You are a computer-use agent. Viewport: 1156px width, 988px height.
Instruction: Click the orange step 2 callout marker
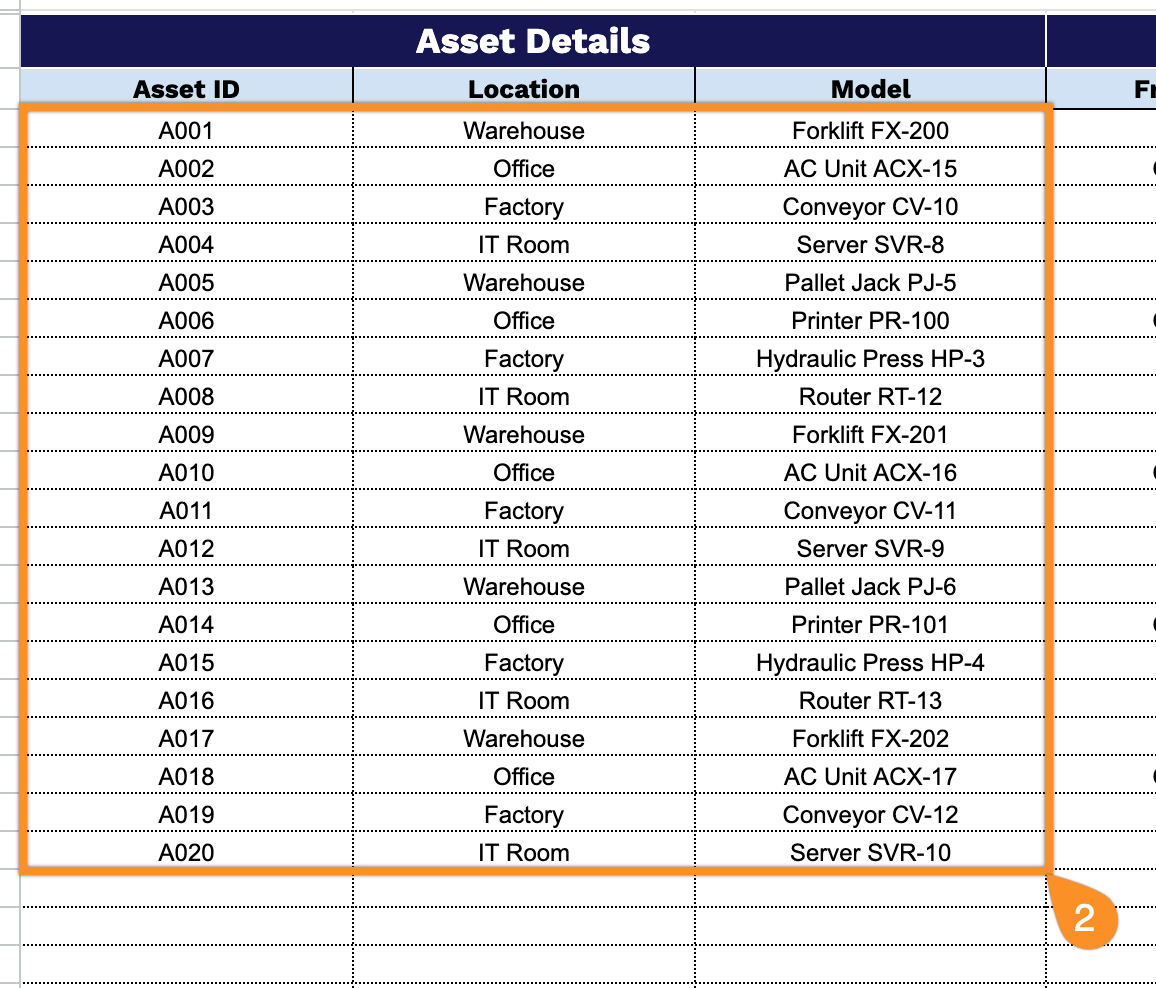point(1084,916)
